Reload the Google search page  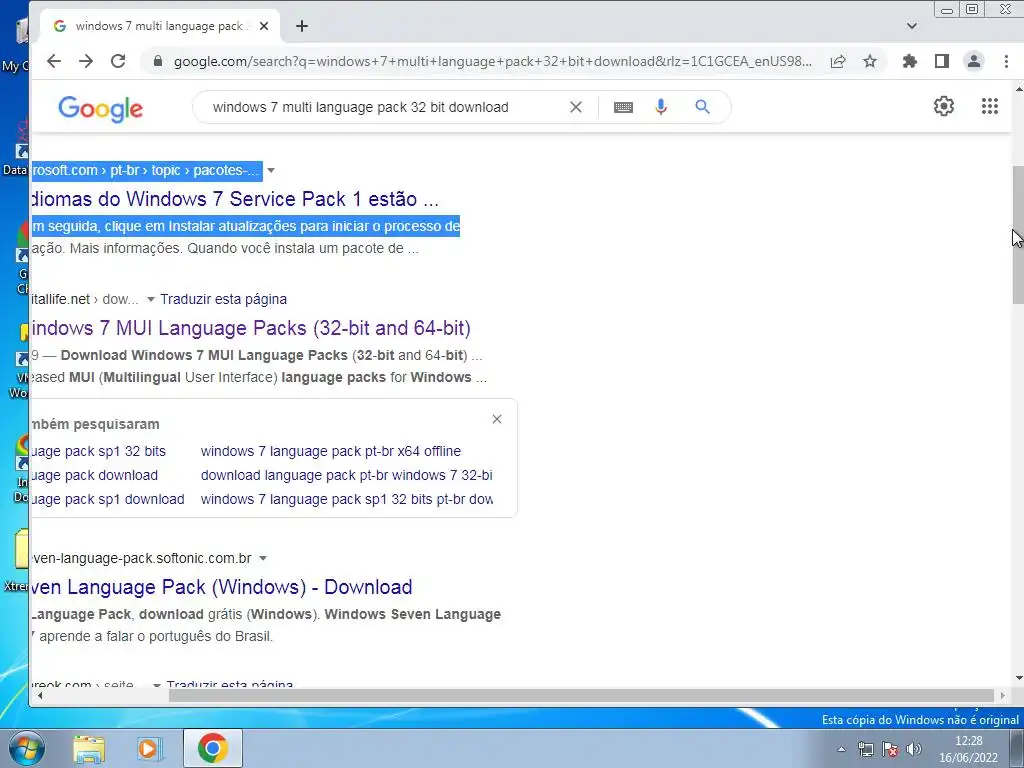[x=118, y=61]
